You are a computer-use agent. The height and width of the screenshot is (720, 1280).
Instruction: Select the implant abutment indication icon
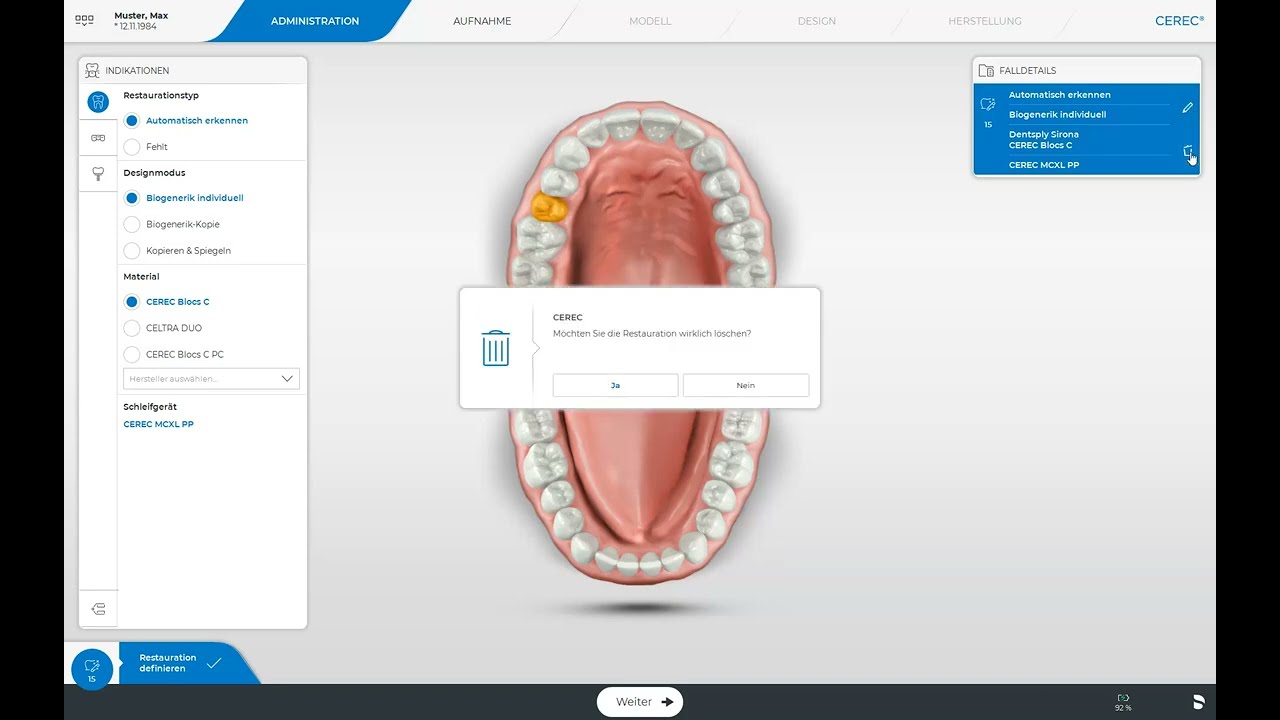coord(98,174)
